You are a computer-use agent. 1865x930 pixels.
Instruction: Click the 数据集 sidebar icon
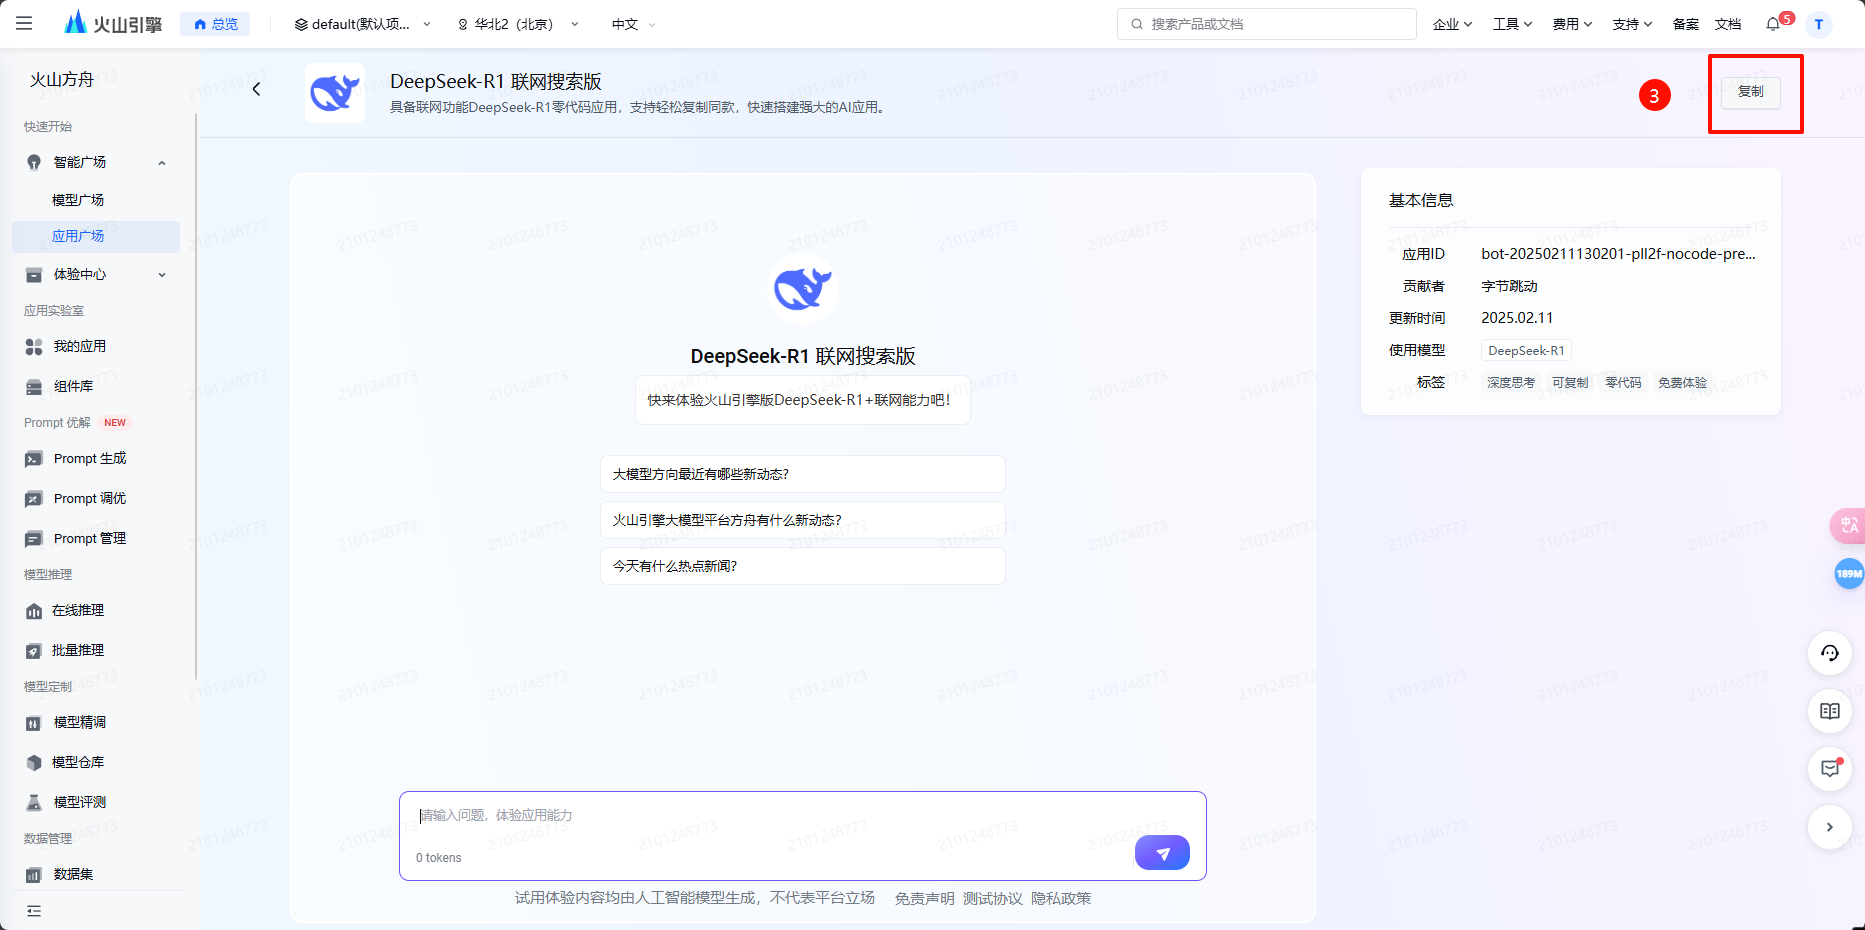coord(34,874)
